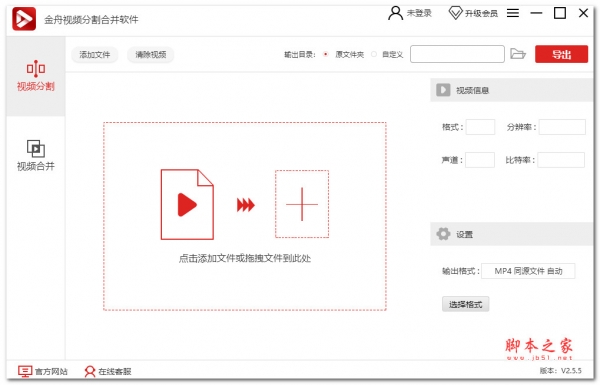Click the 清除视频 button
This screenshot has height=385, width=600.
coord(151,55)
